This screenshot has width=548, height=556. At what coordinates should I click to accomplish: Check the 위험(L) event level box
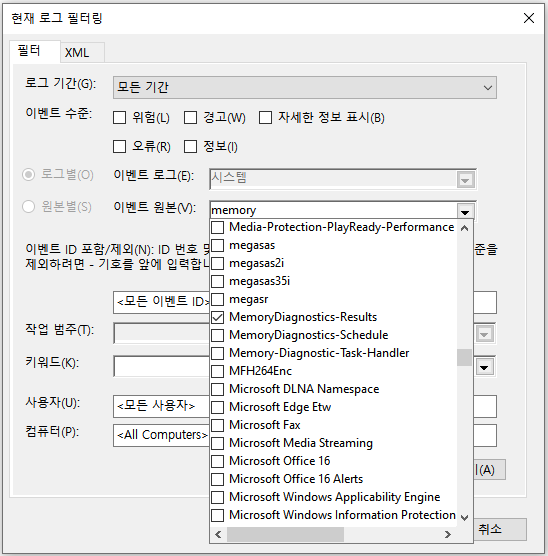120,117
